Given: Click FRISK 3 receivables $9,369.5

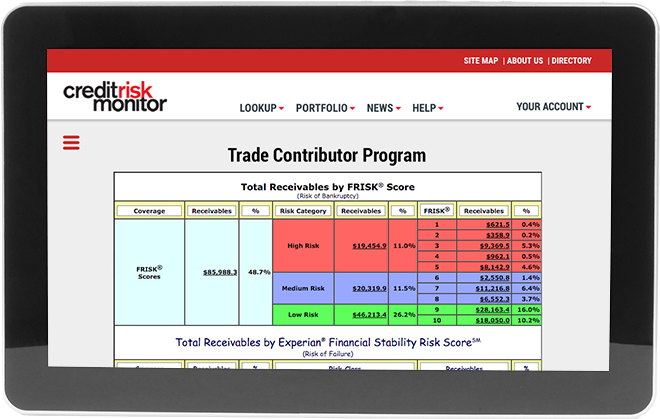Looking at the screenshot, I should [495, 246].
